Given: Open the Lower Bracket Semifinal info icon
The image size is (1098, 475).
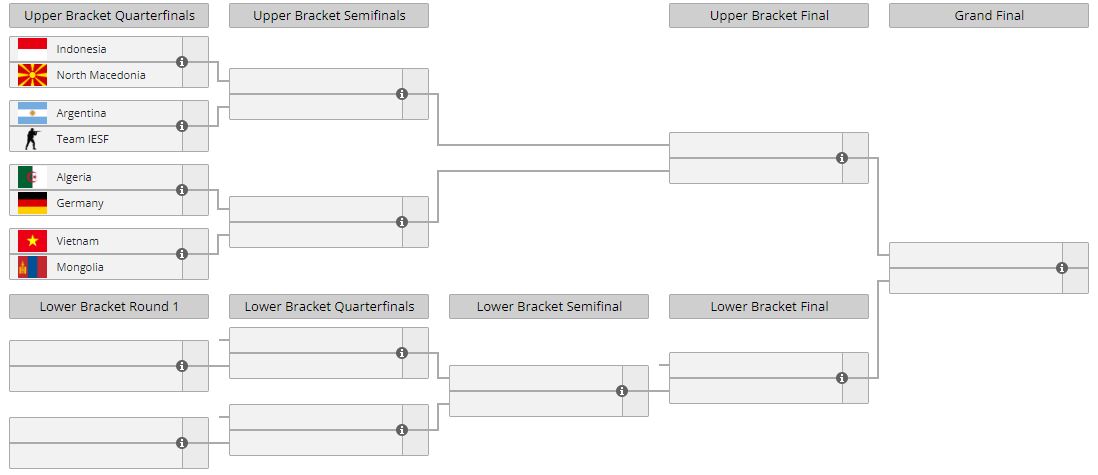Looking at the screenshot, I should [x=622, y=391].
